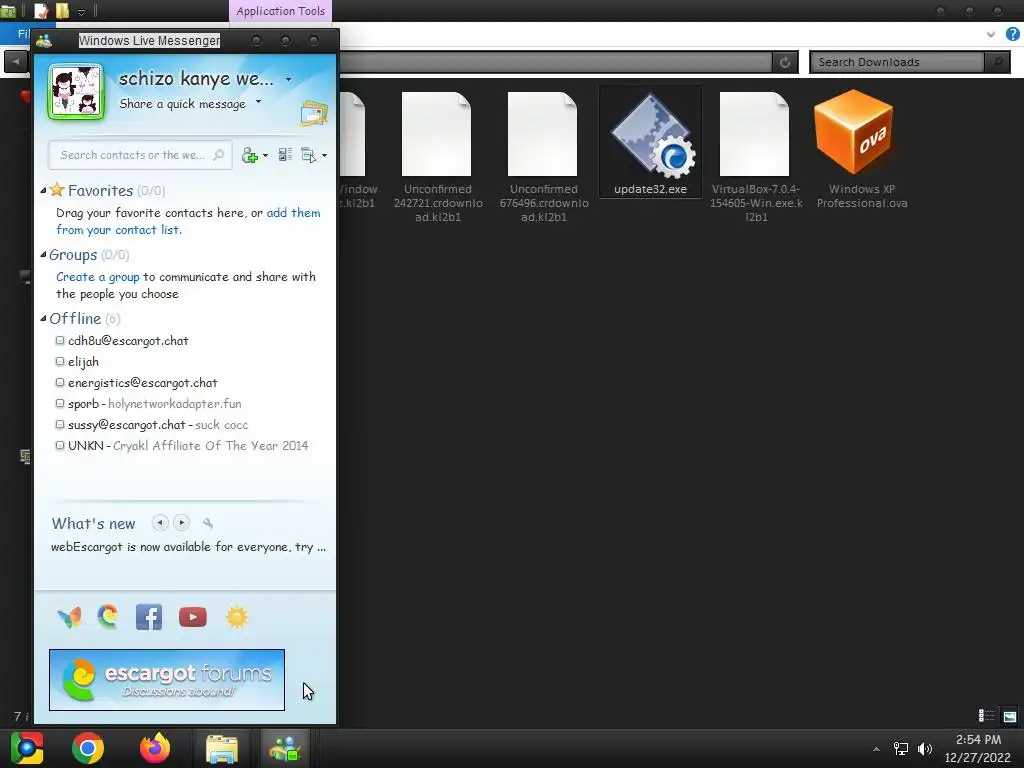Select contact cdh8u@escargot.chat

pos(128,341)
